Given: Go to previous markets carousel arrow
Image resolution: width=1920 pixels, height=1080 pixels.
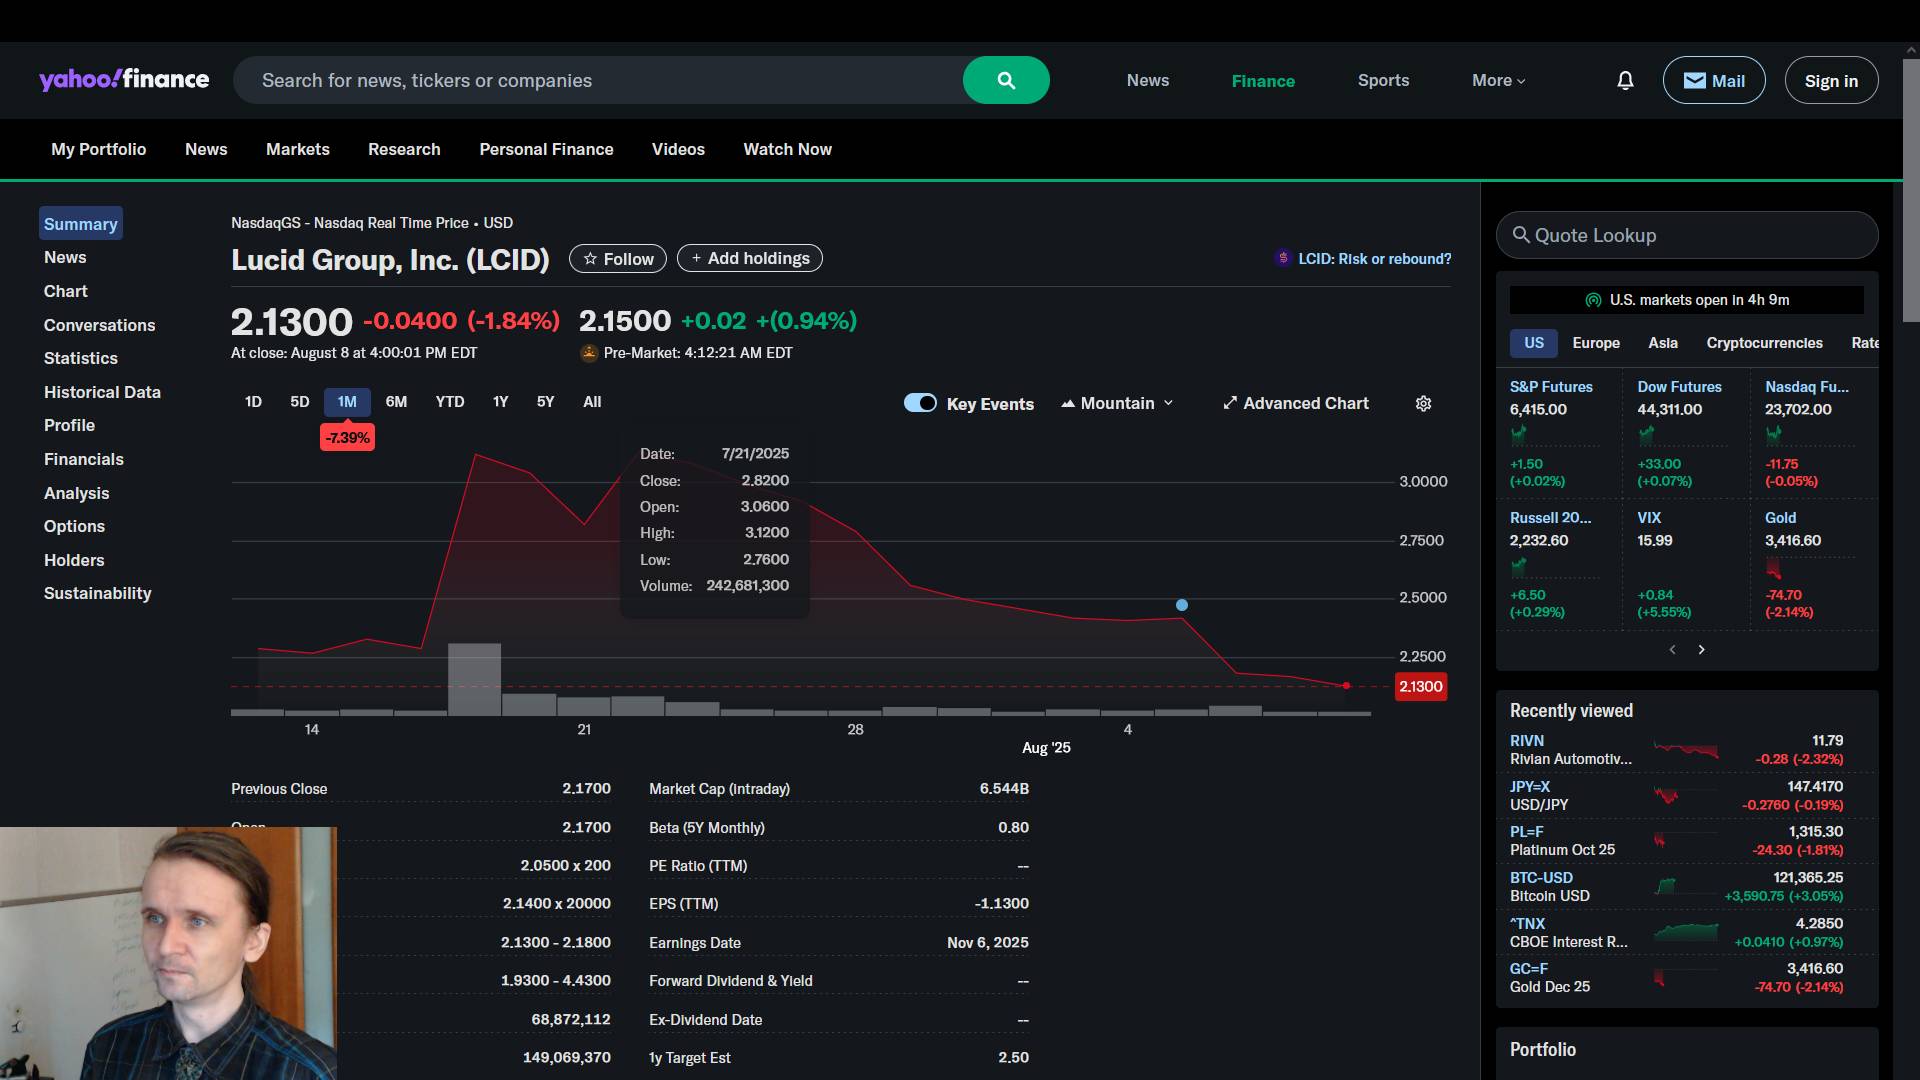Looking at the screenshot, I should point(1672,650).
